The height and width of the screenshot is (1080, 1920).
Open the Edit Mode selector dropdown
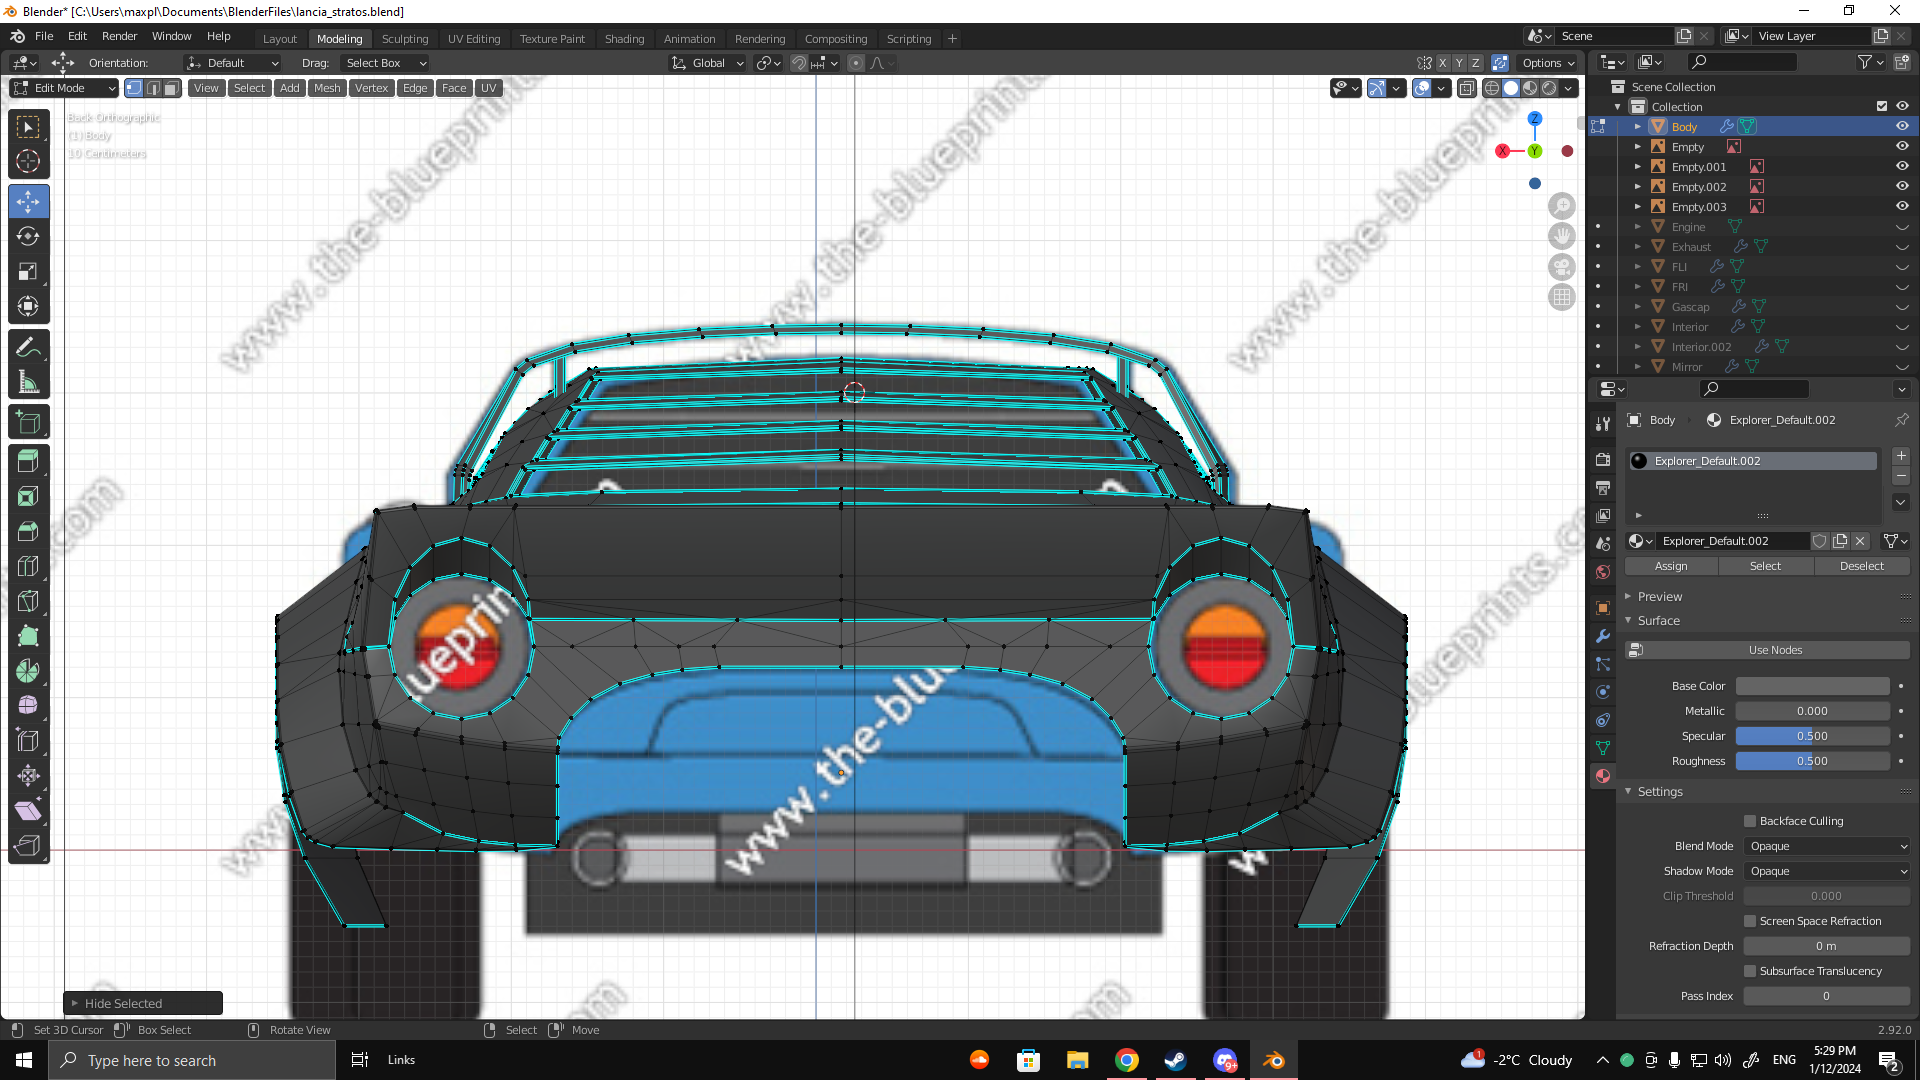pyautogui.click(x=65, y=88)
